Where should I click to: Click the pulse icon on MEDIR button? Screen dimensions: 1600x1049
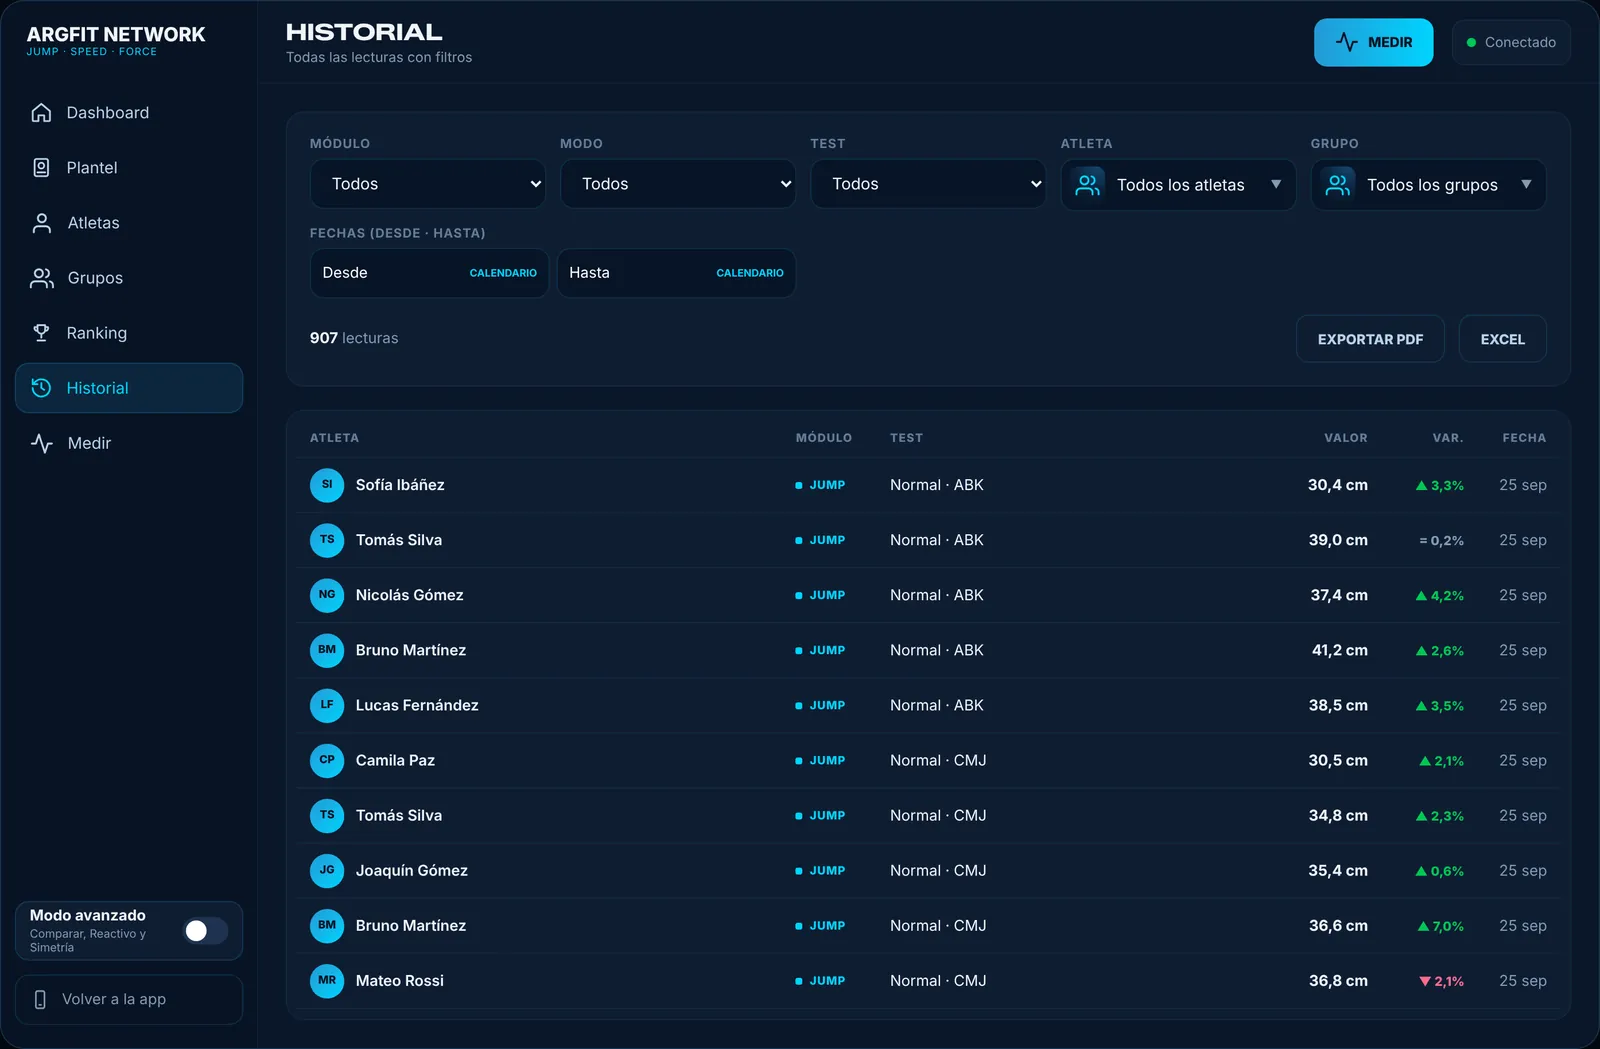(1346, 42)
